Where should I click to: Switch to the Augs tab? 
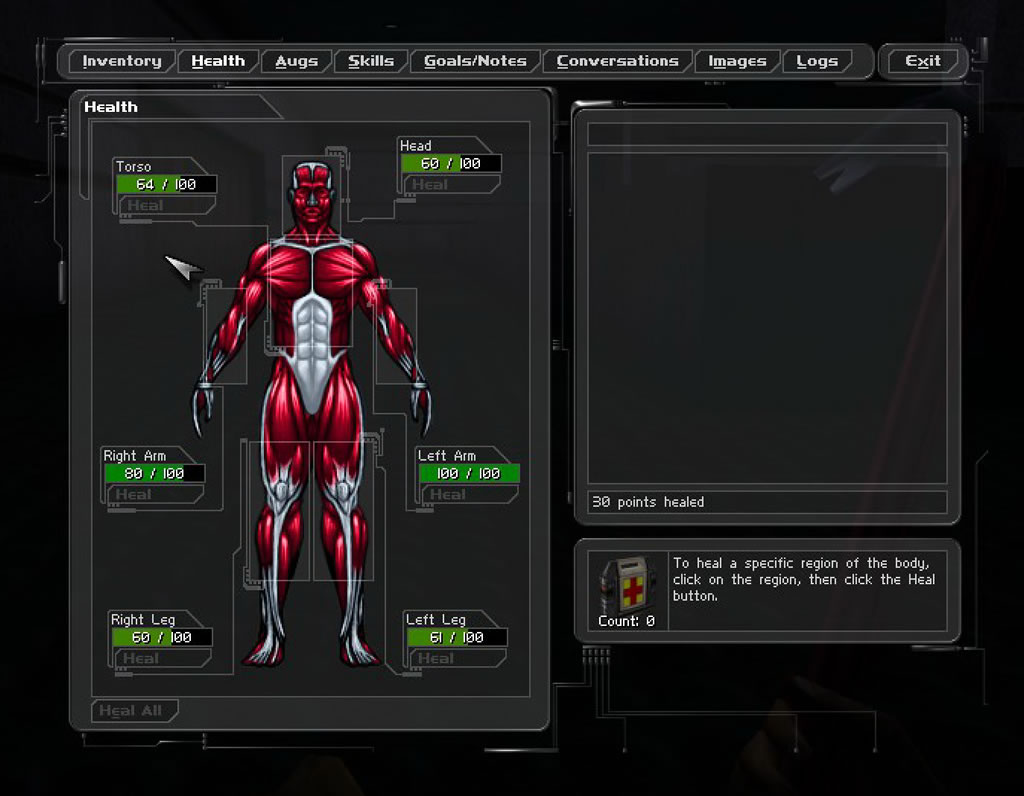pyautogui.click(x=296, y=62)
